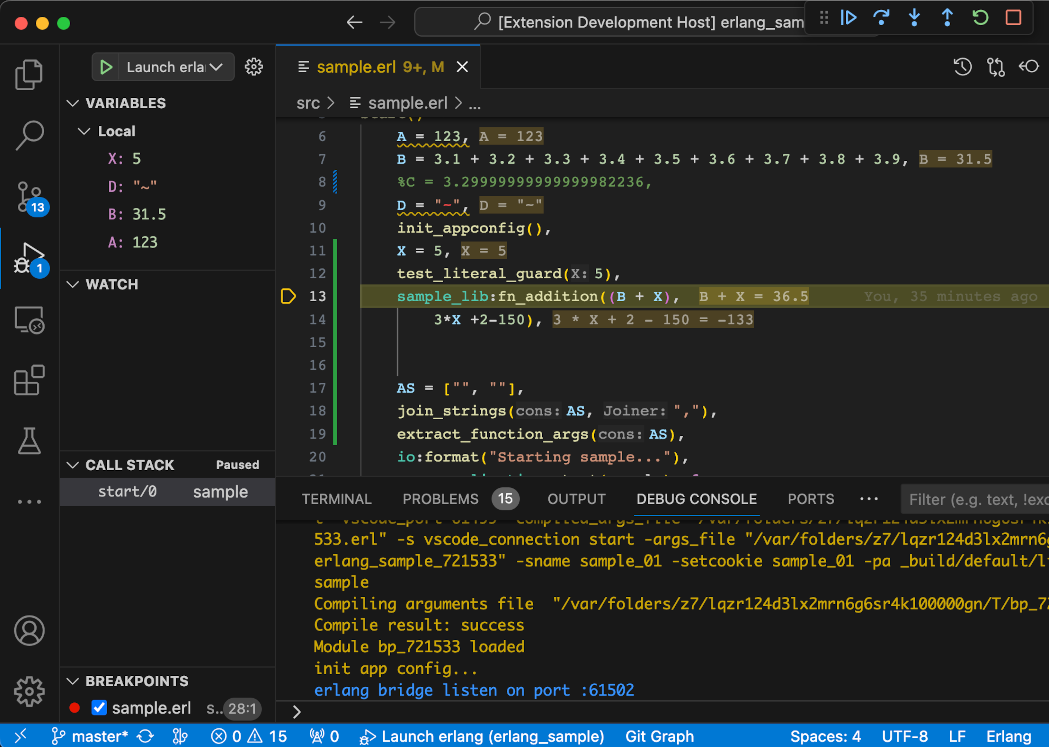Click Step Into in debug toolbar

914,17
